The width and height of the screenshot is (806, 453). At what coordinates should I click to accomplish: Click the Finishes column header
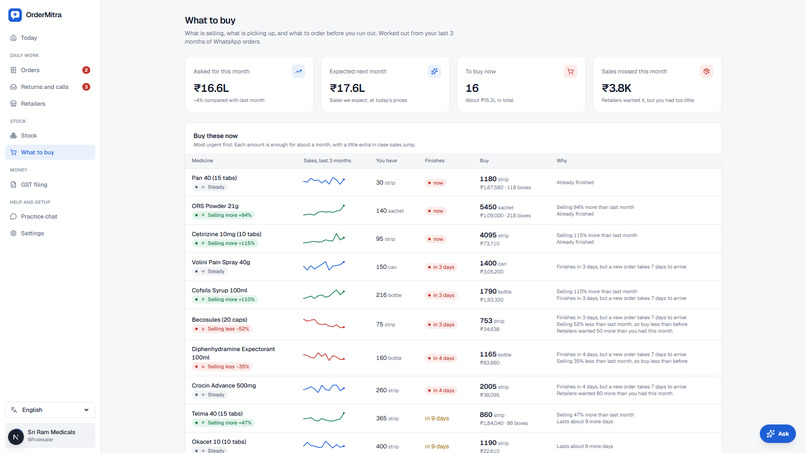(434, 160)
